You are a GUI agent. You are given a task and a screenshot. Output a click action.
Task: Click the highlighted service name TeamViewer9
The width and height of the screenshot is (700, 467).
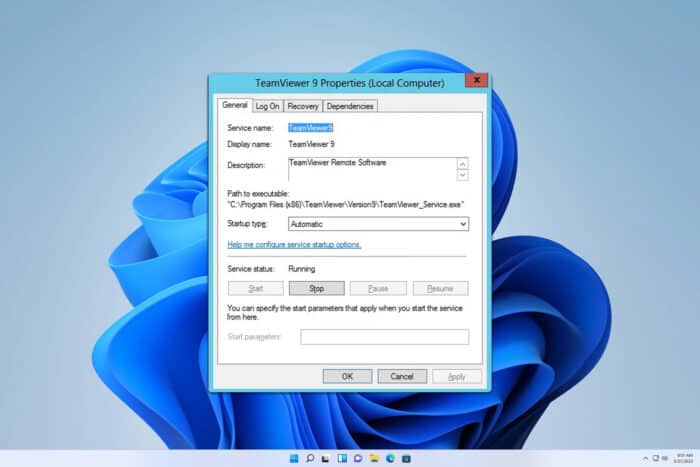coord(310,128)
